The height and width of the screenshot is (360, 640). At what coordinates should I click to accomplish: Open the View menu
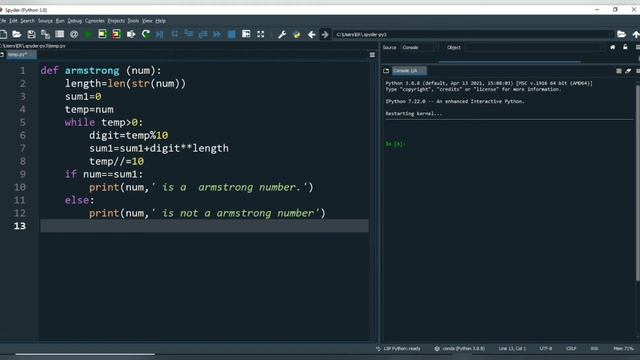[x=147, y=21]
